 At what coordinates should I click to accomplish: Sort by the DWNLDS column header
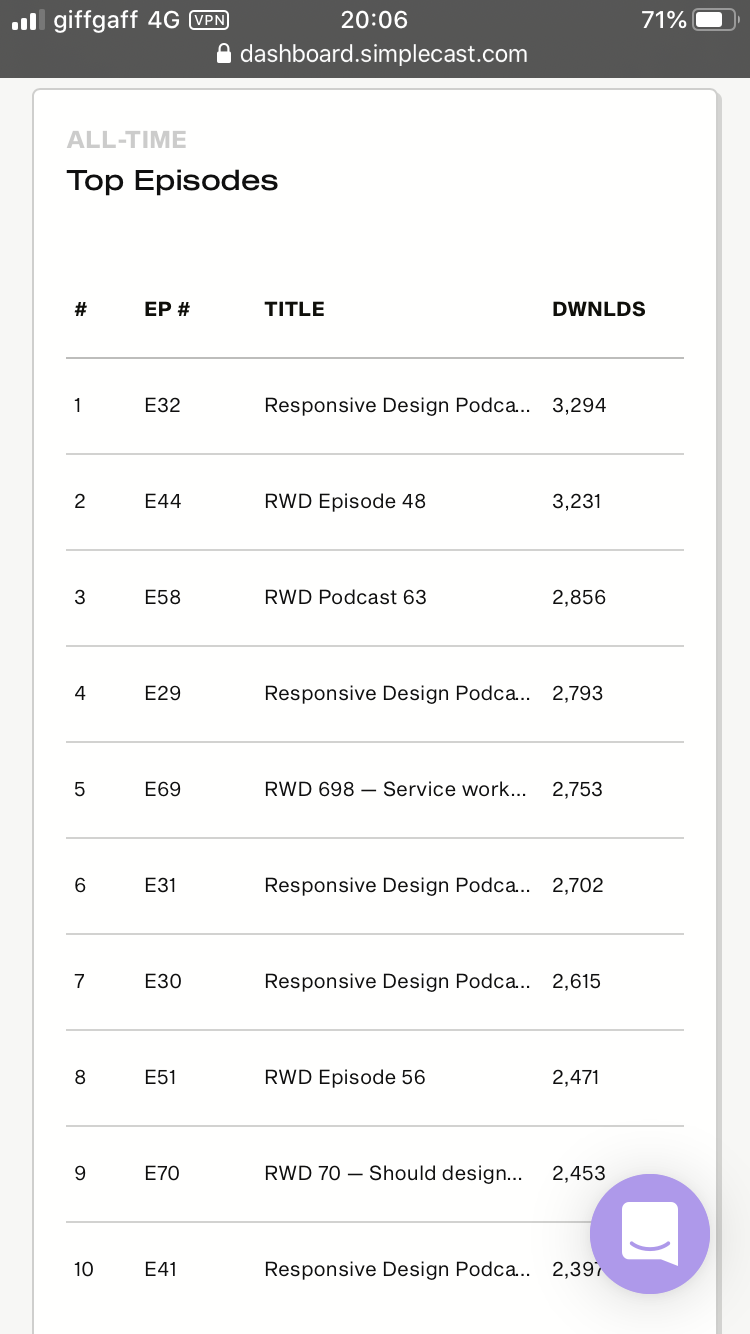tap(599, 309)
